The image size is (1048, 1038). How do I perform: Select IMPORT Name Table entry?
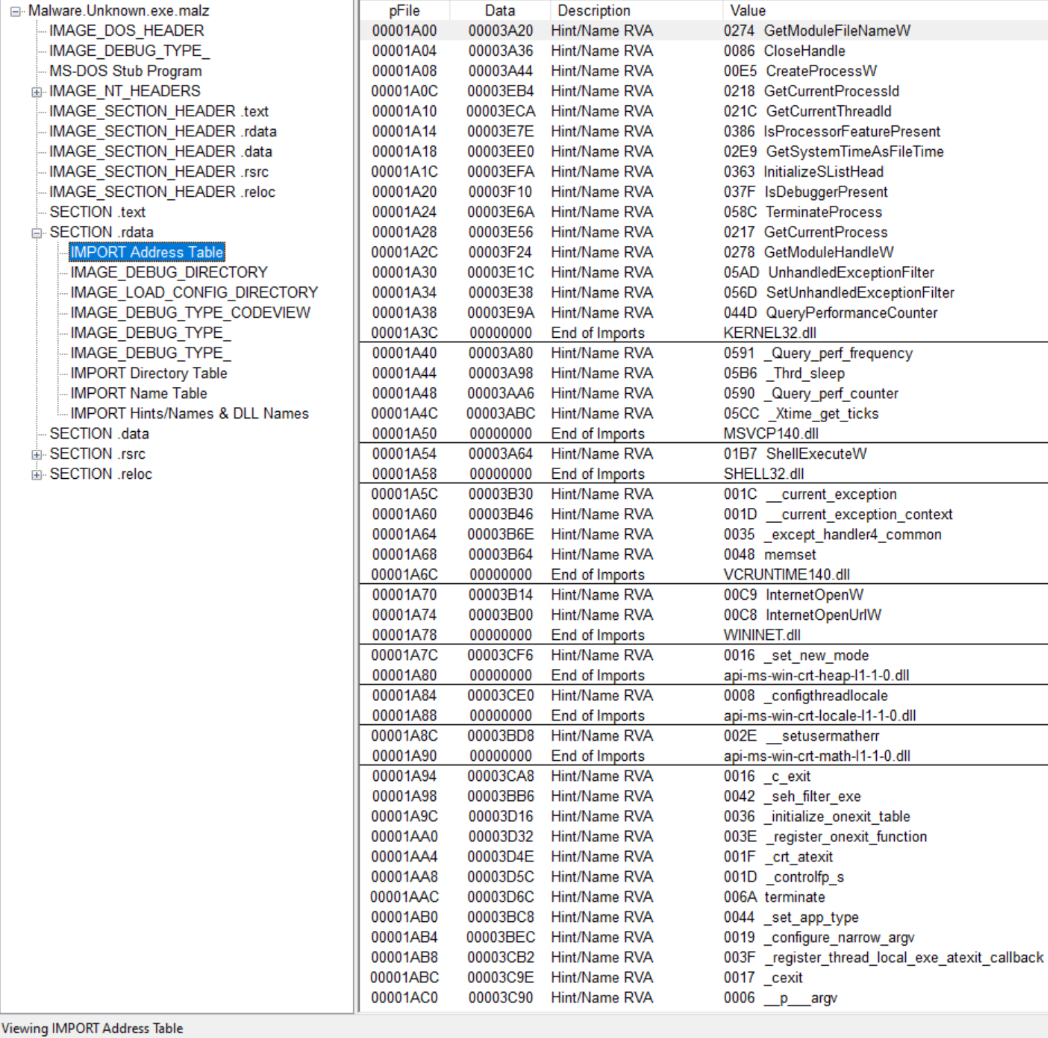[x=138, y=393]
